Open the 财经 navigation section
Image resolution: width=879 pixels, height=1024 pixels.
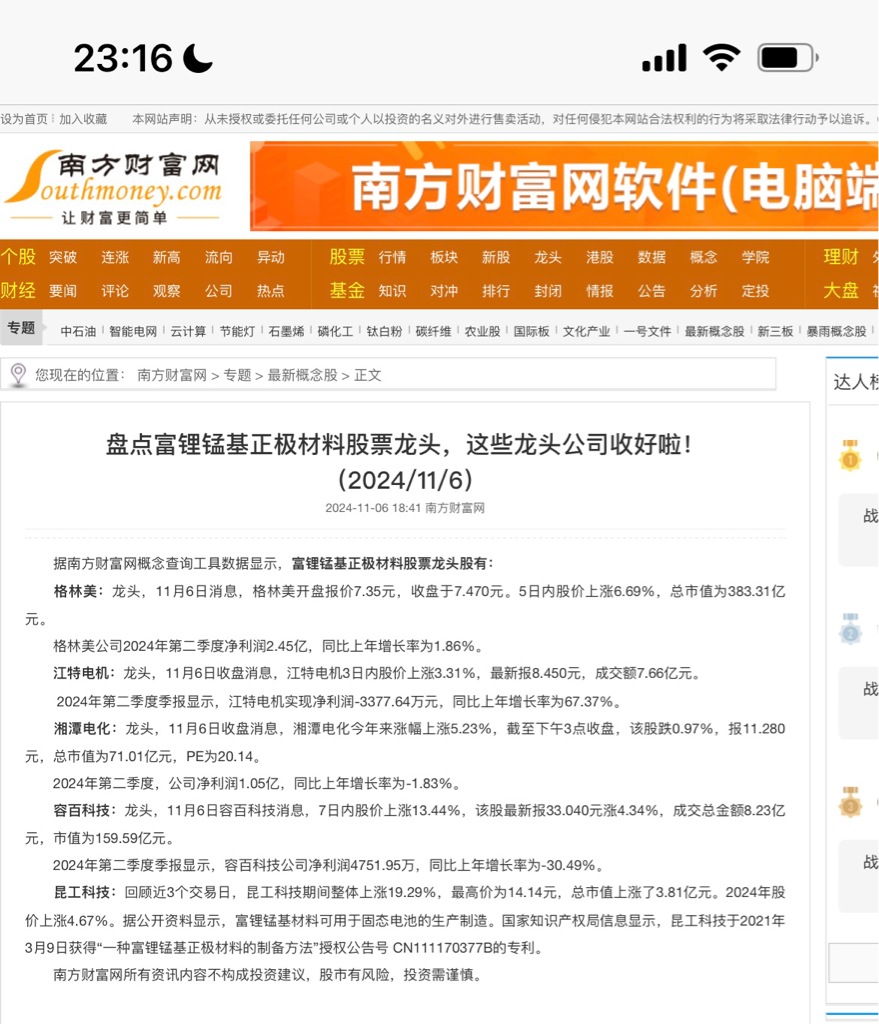coord(18,291)
